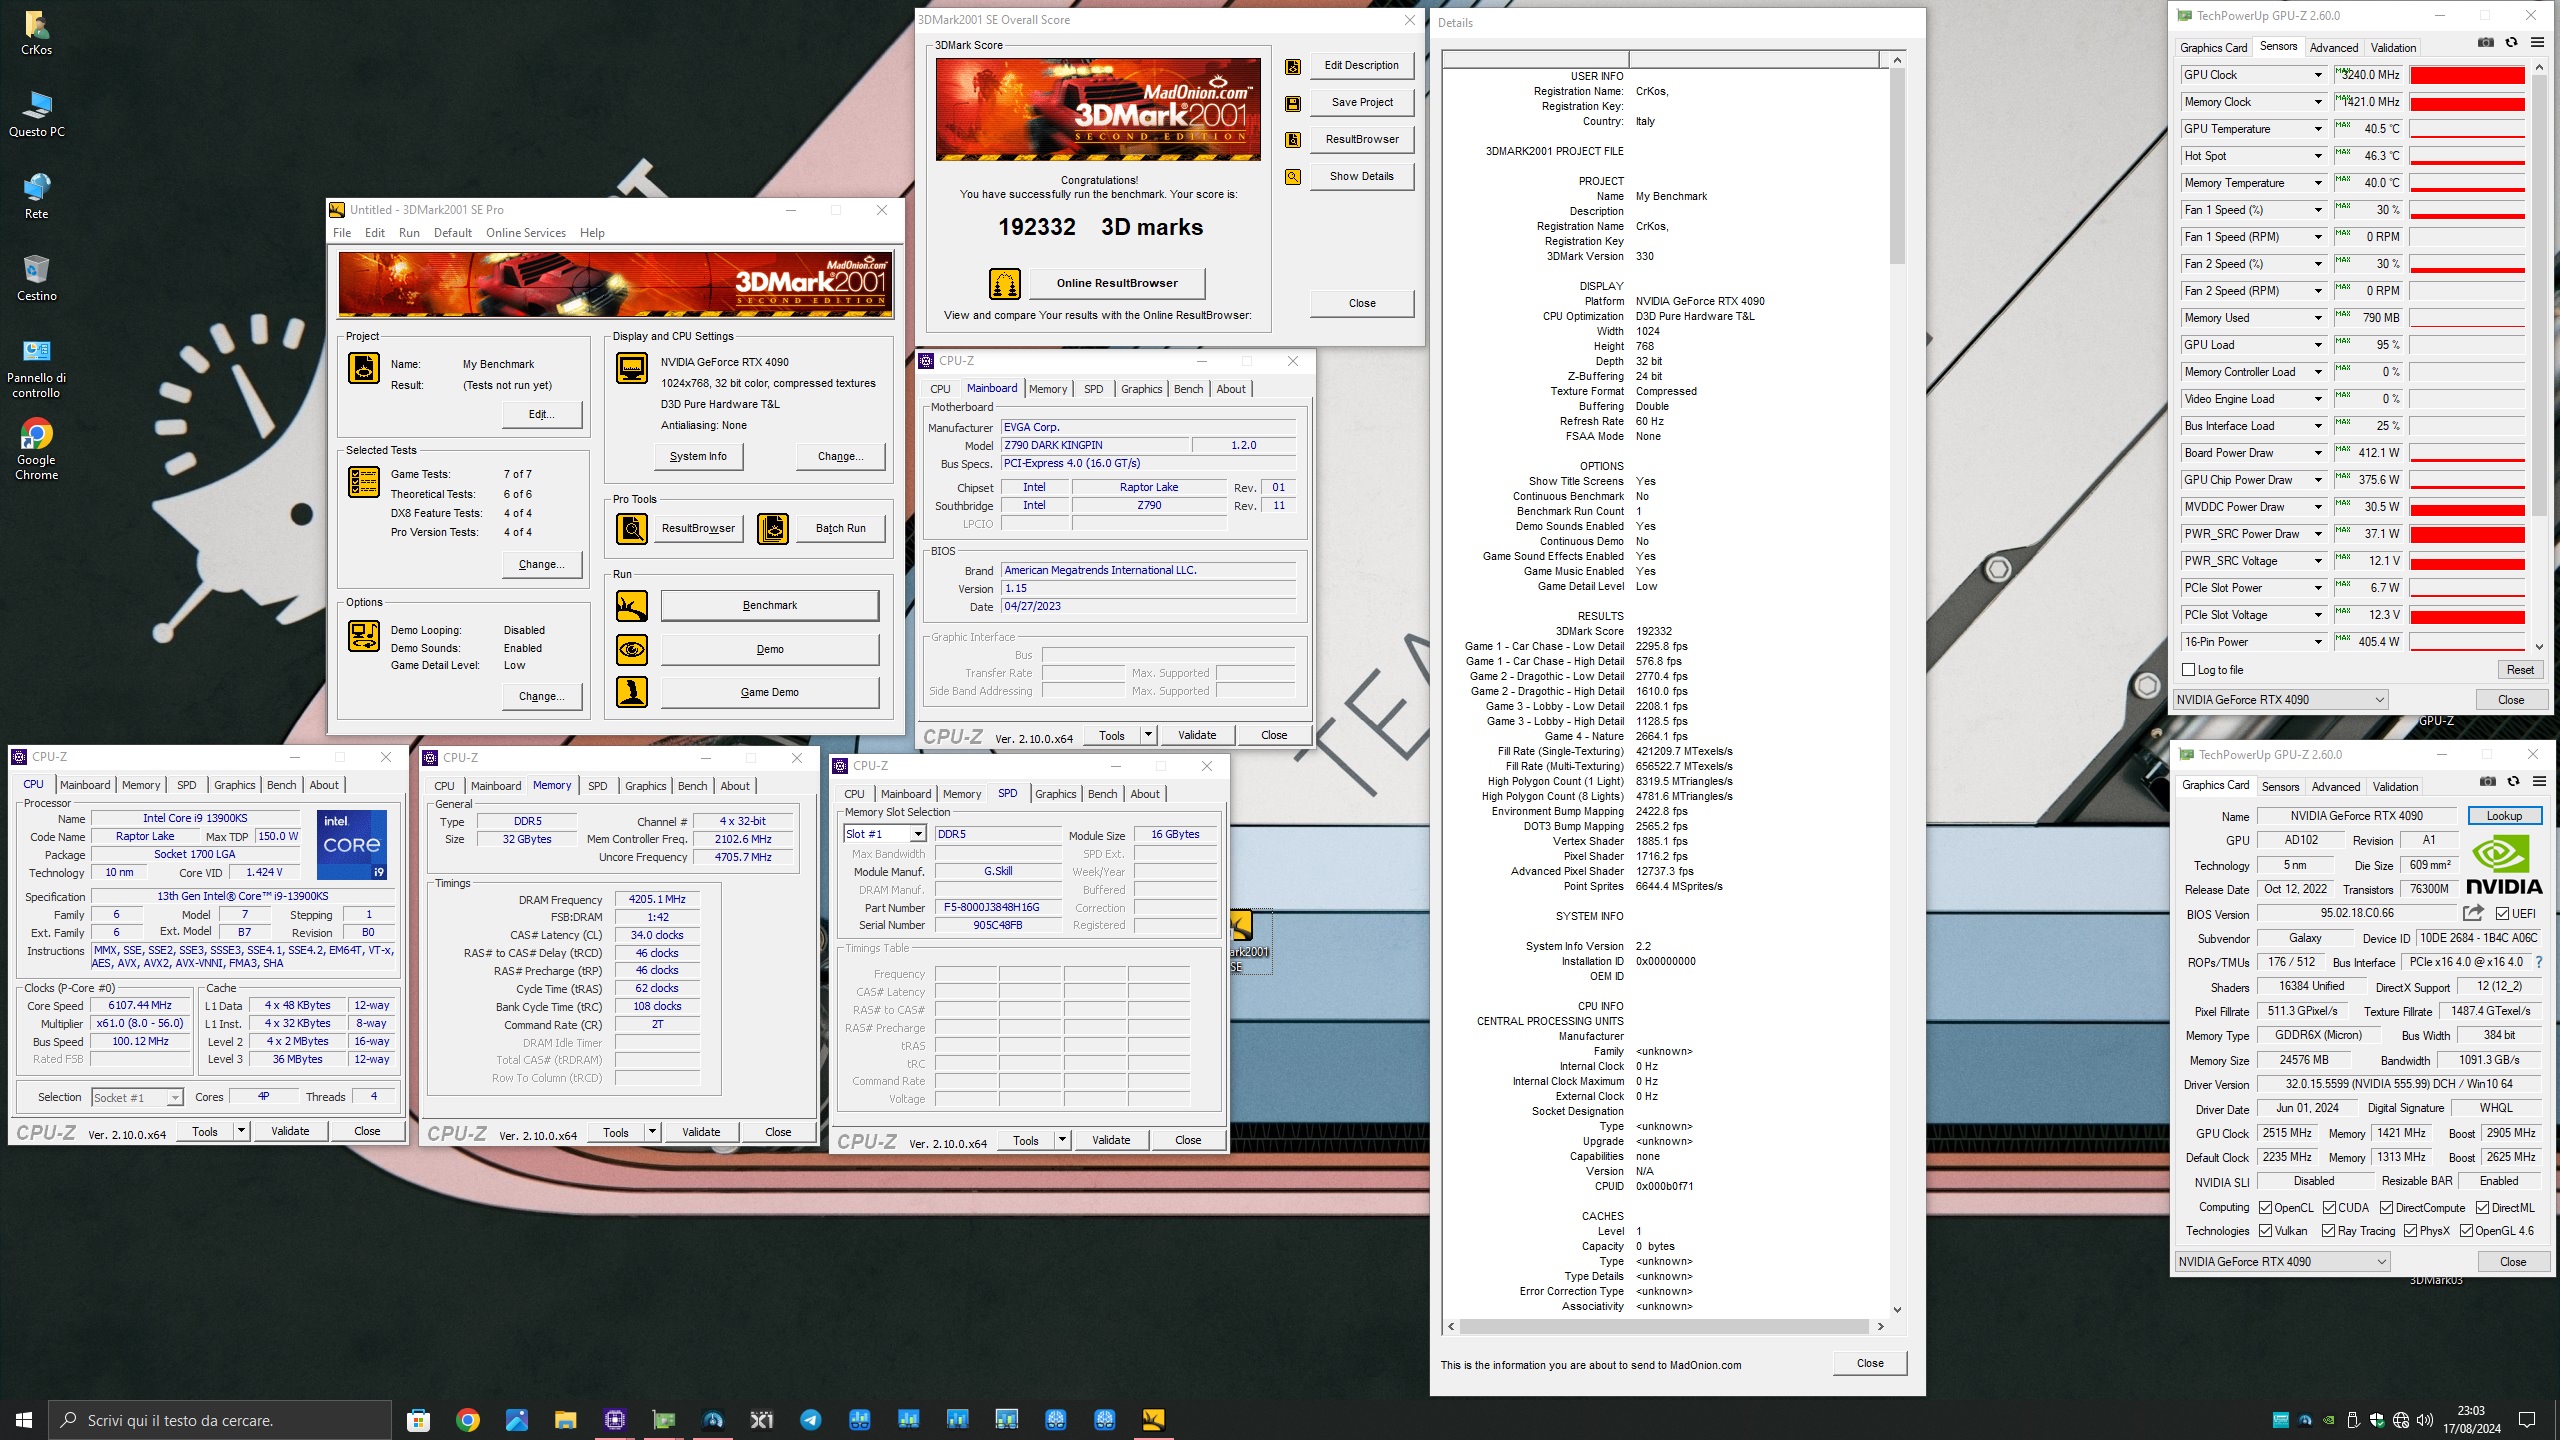
Task: Click the Selected Tests checklist icon
Action: coord(364,482)
